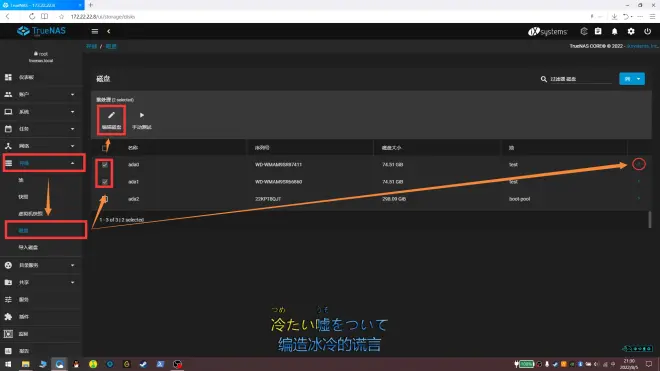
Task: Select the Disks item in sidebar
Action: (x=45, y=230)
